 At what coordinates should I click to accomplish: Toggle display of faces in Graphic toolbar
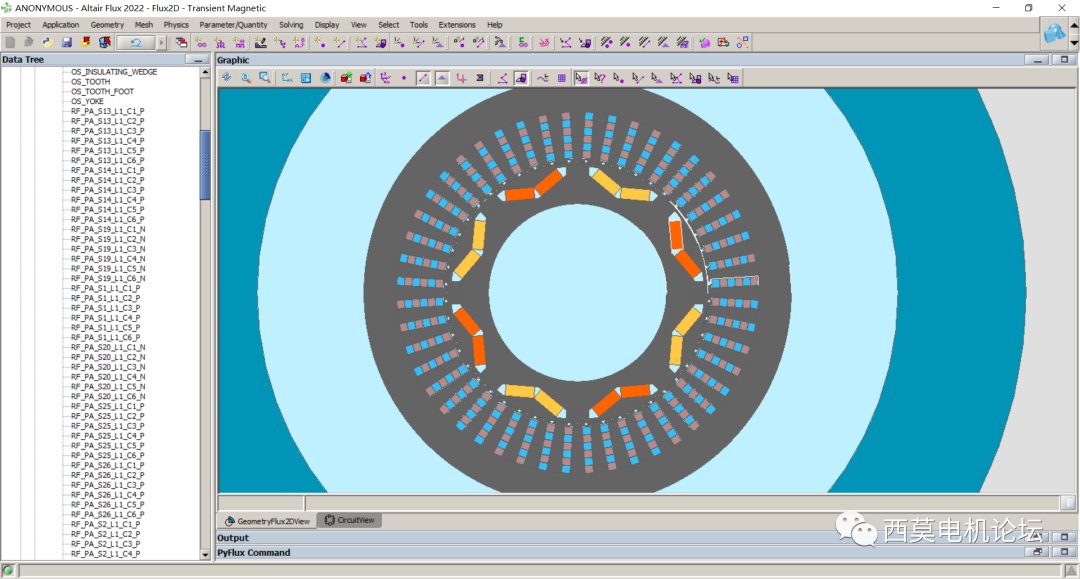[442, 77]
